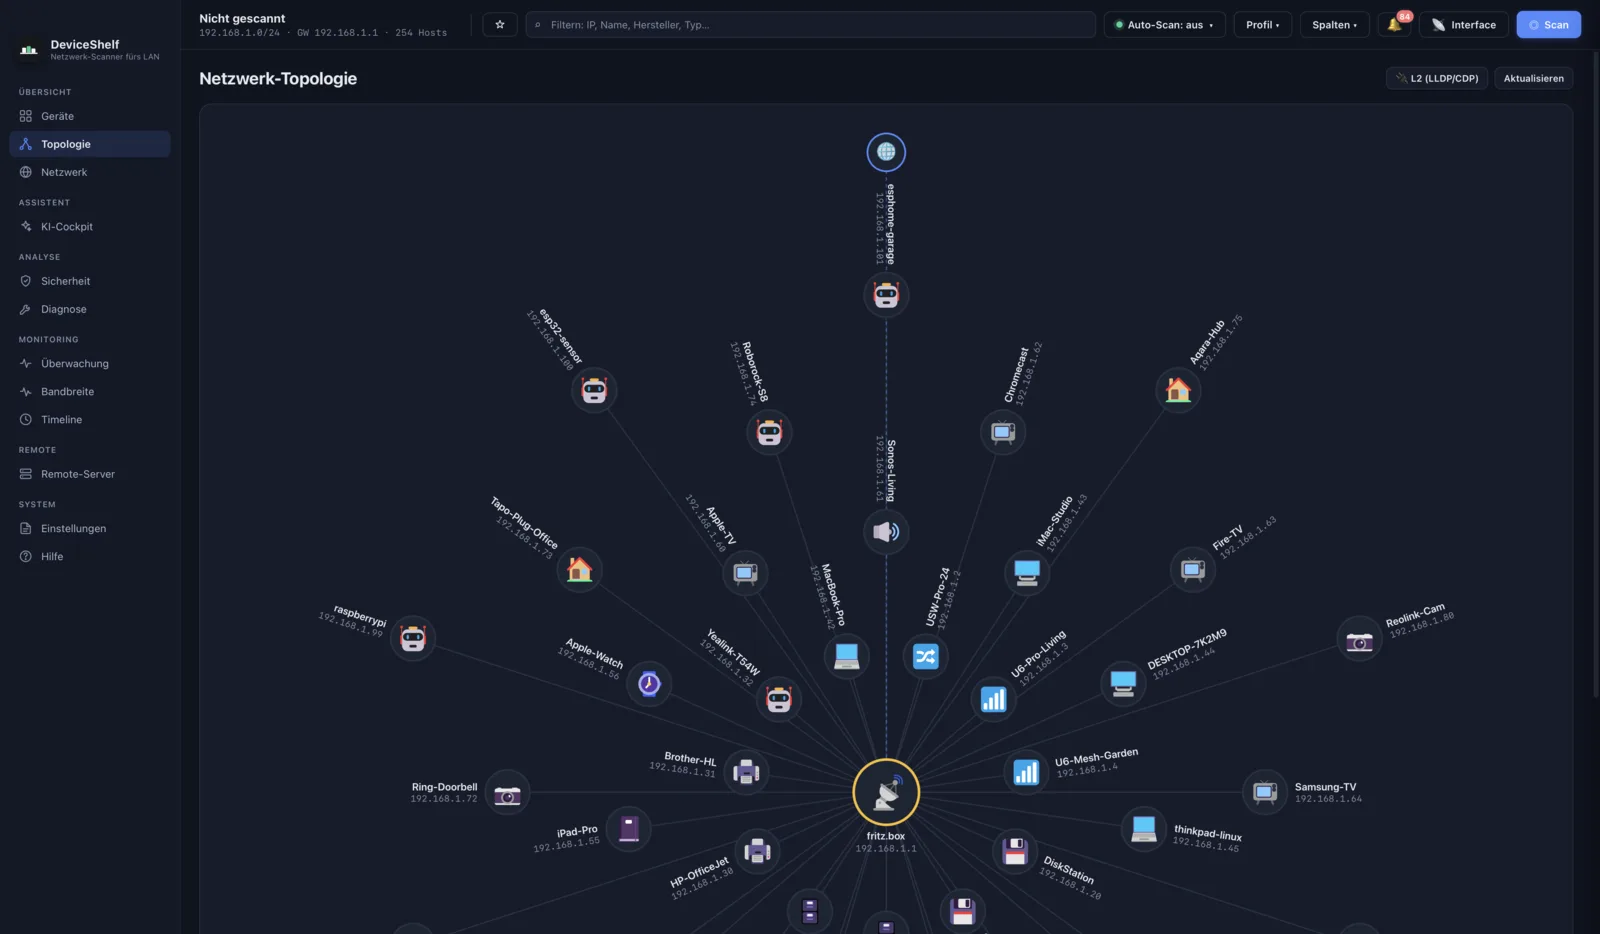Click the MacBook-Pro laptop icon
The height and width of the screenshot is (934, 1600).
[847, 656]
